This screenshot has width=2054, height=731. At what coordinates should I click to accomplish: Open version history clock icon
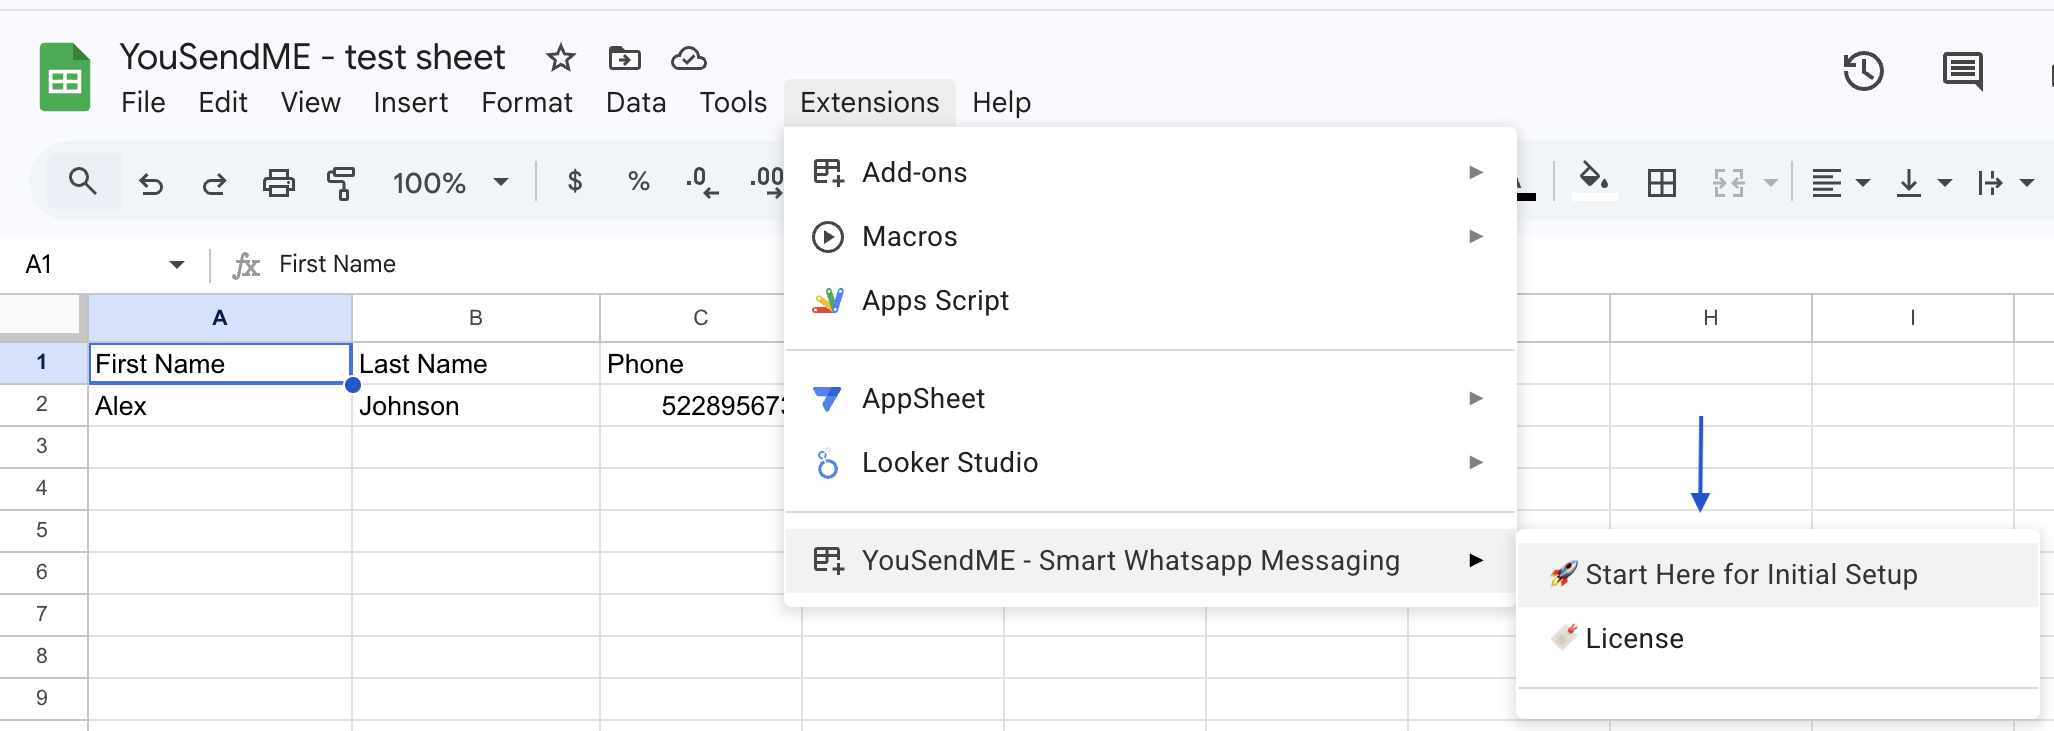pyautogui.click(x=1863, y=71)
